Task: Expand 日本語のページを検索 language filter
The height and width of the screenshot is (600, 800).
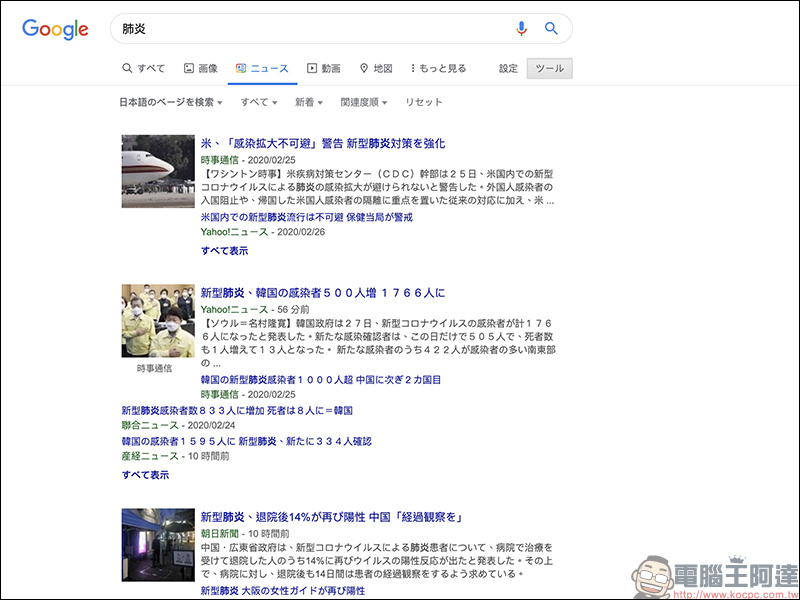Action: pos(171,102)
